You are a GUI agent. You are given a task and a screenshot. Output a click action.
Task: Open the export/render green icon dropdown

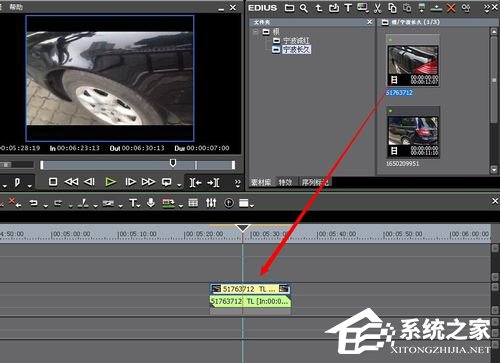(181, 206)
